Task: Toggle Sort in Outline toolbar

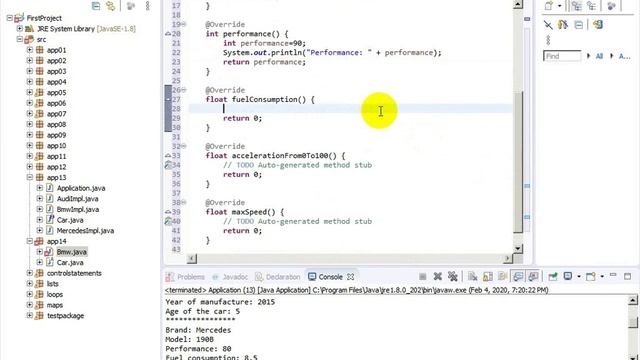Action: [x=548, y=25]
